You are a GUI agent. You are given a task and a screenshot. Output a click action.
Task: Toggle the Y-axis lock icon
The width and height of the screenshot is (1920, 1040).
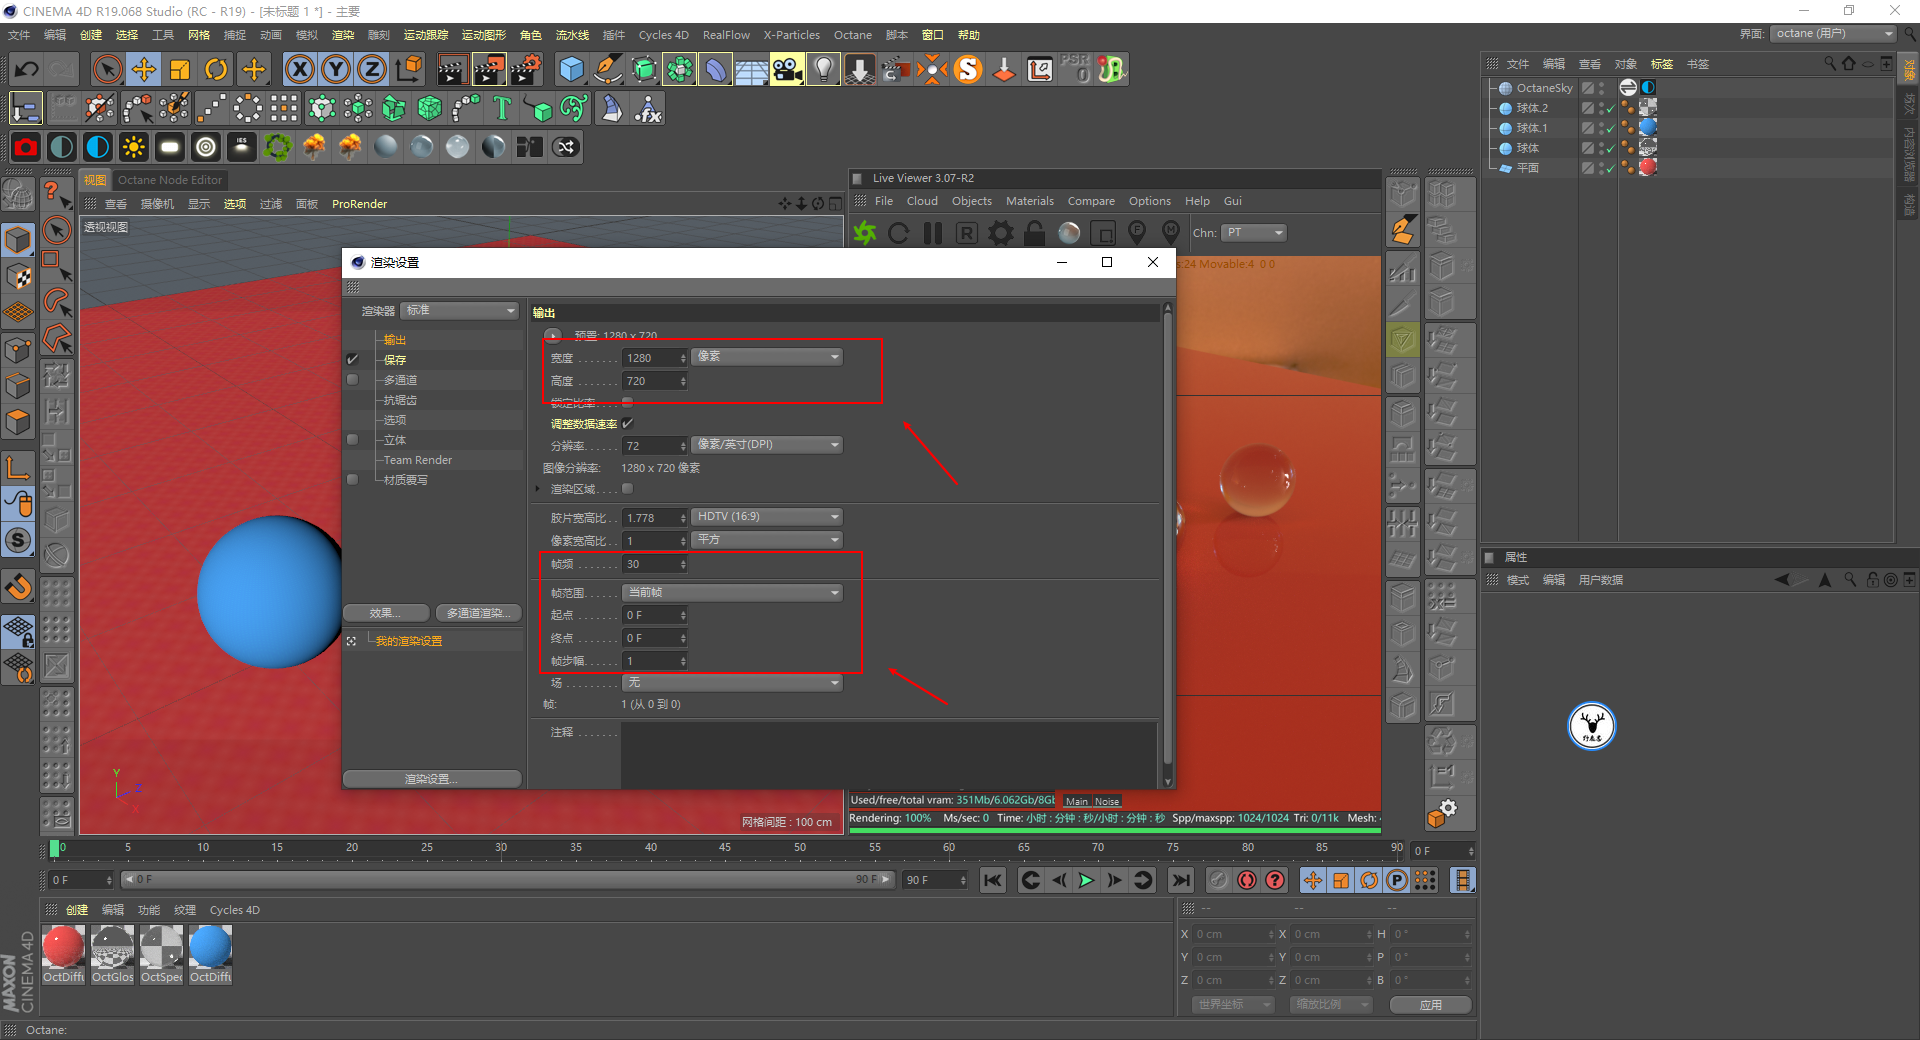(336, 69)
